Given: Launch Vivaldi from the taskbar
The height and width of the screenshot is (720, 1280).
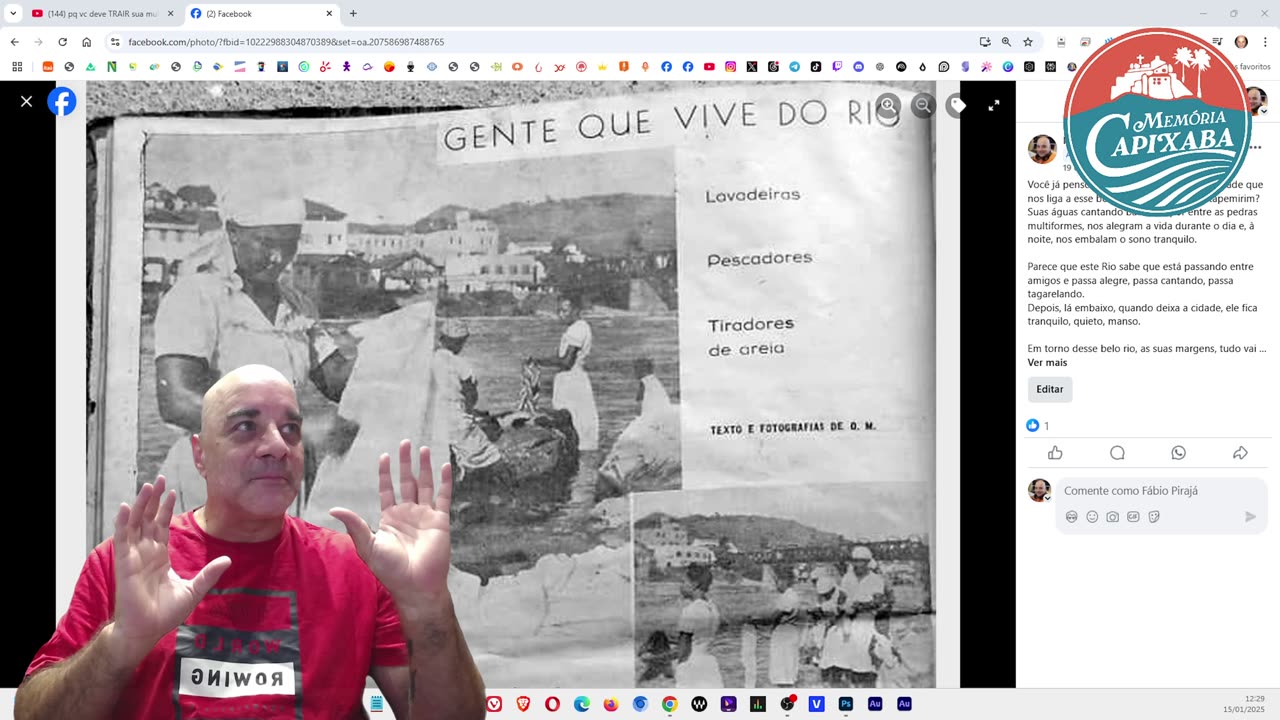Looking at the screenshot, I should pos(494,704).
